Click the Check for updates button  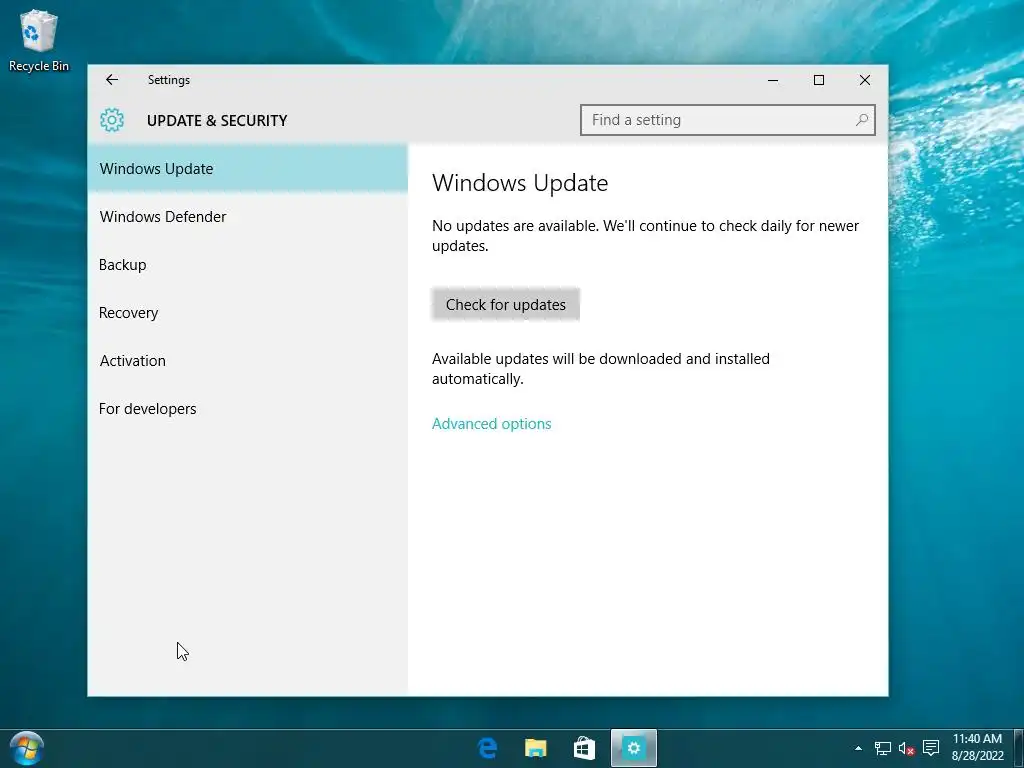click(505, 304)
